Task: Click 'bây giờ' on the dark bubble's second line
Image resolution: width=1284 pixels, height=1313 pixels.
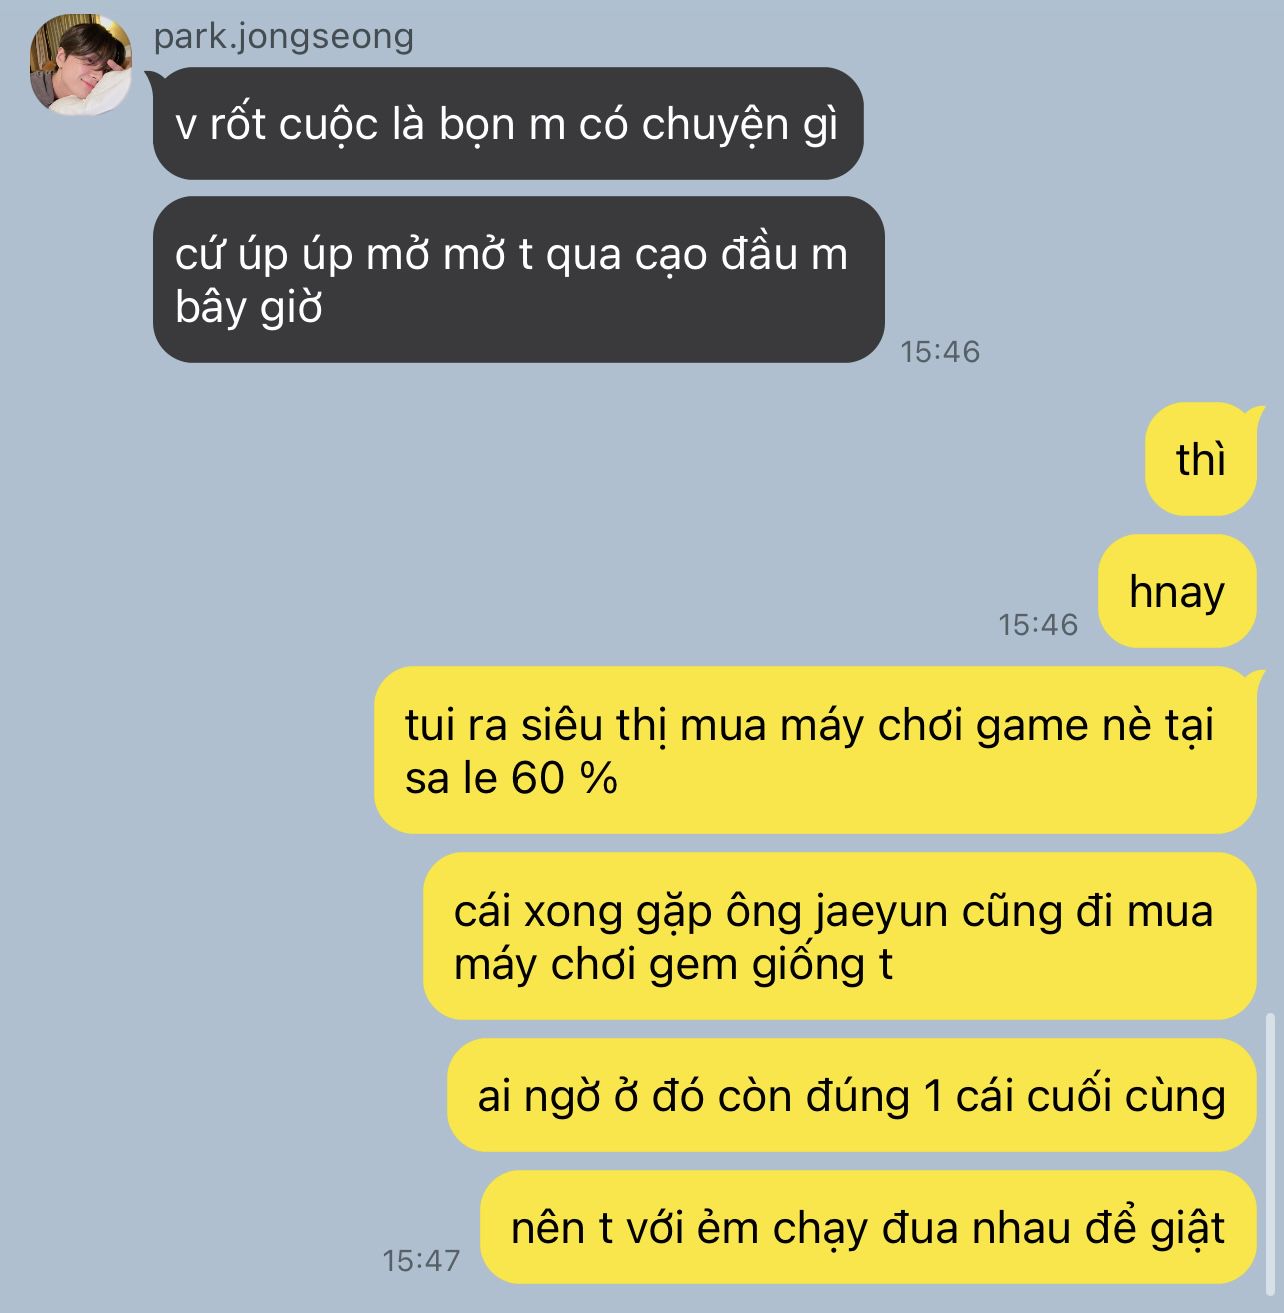Action: point(248,307)
